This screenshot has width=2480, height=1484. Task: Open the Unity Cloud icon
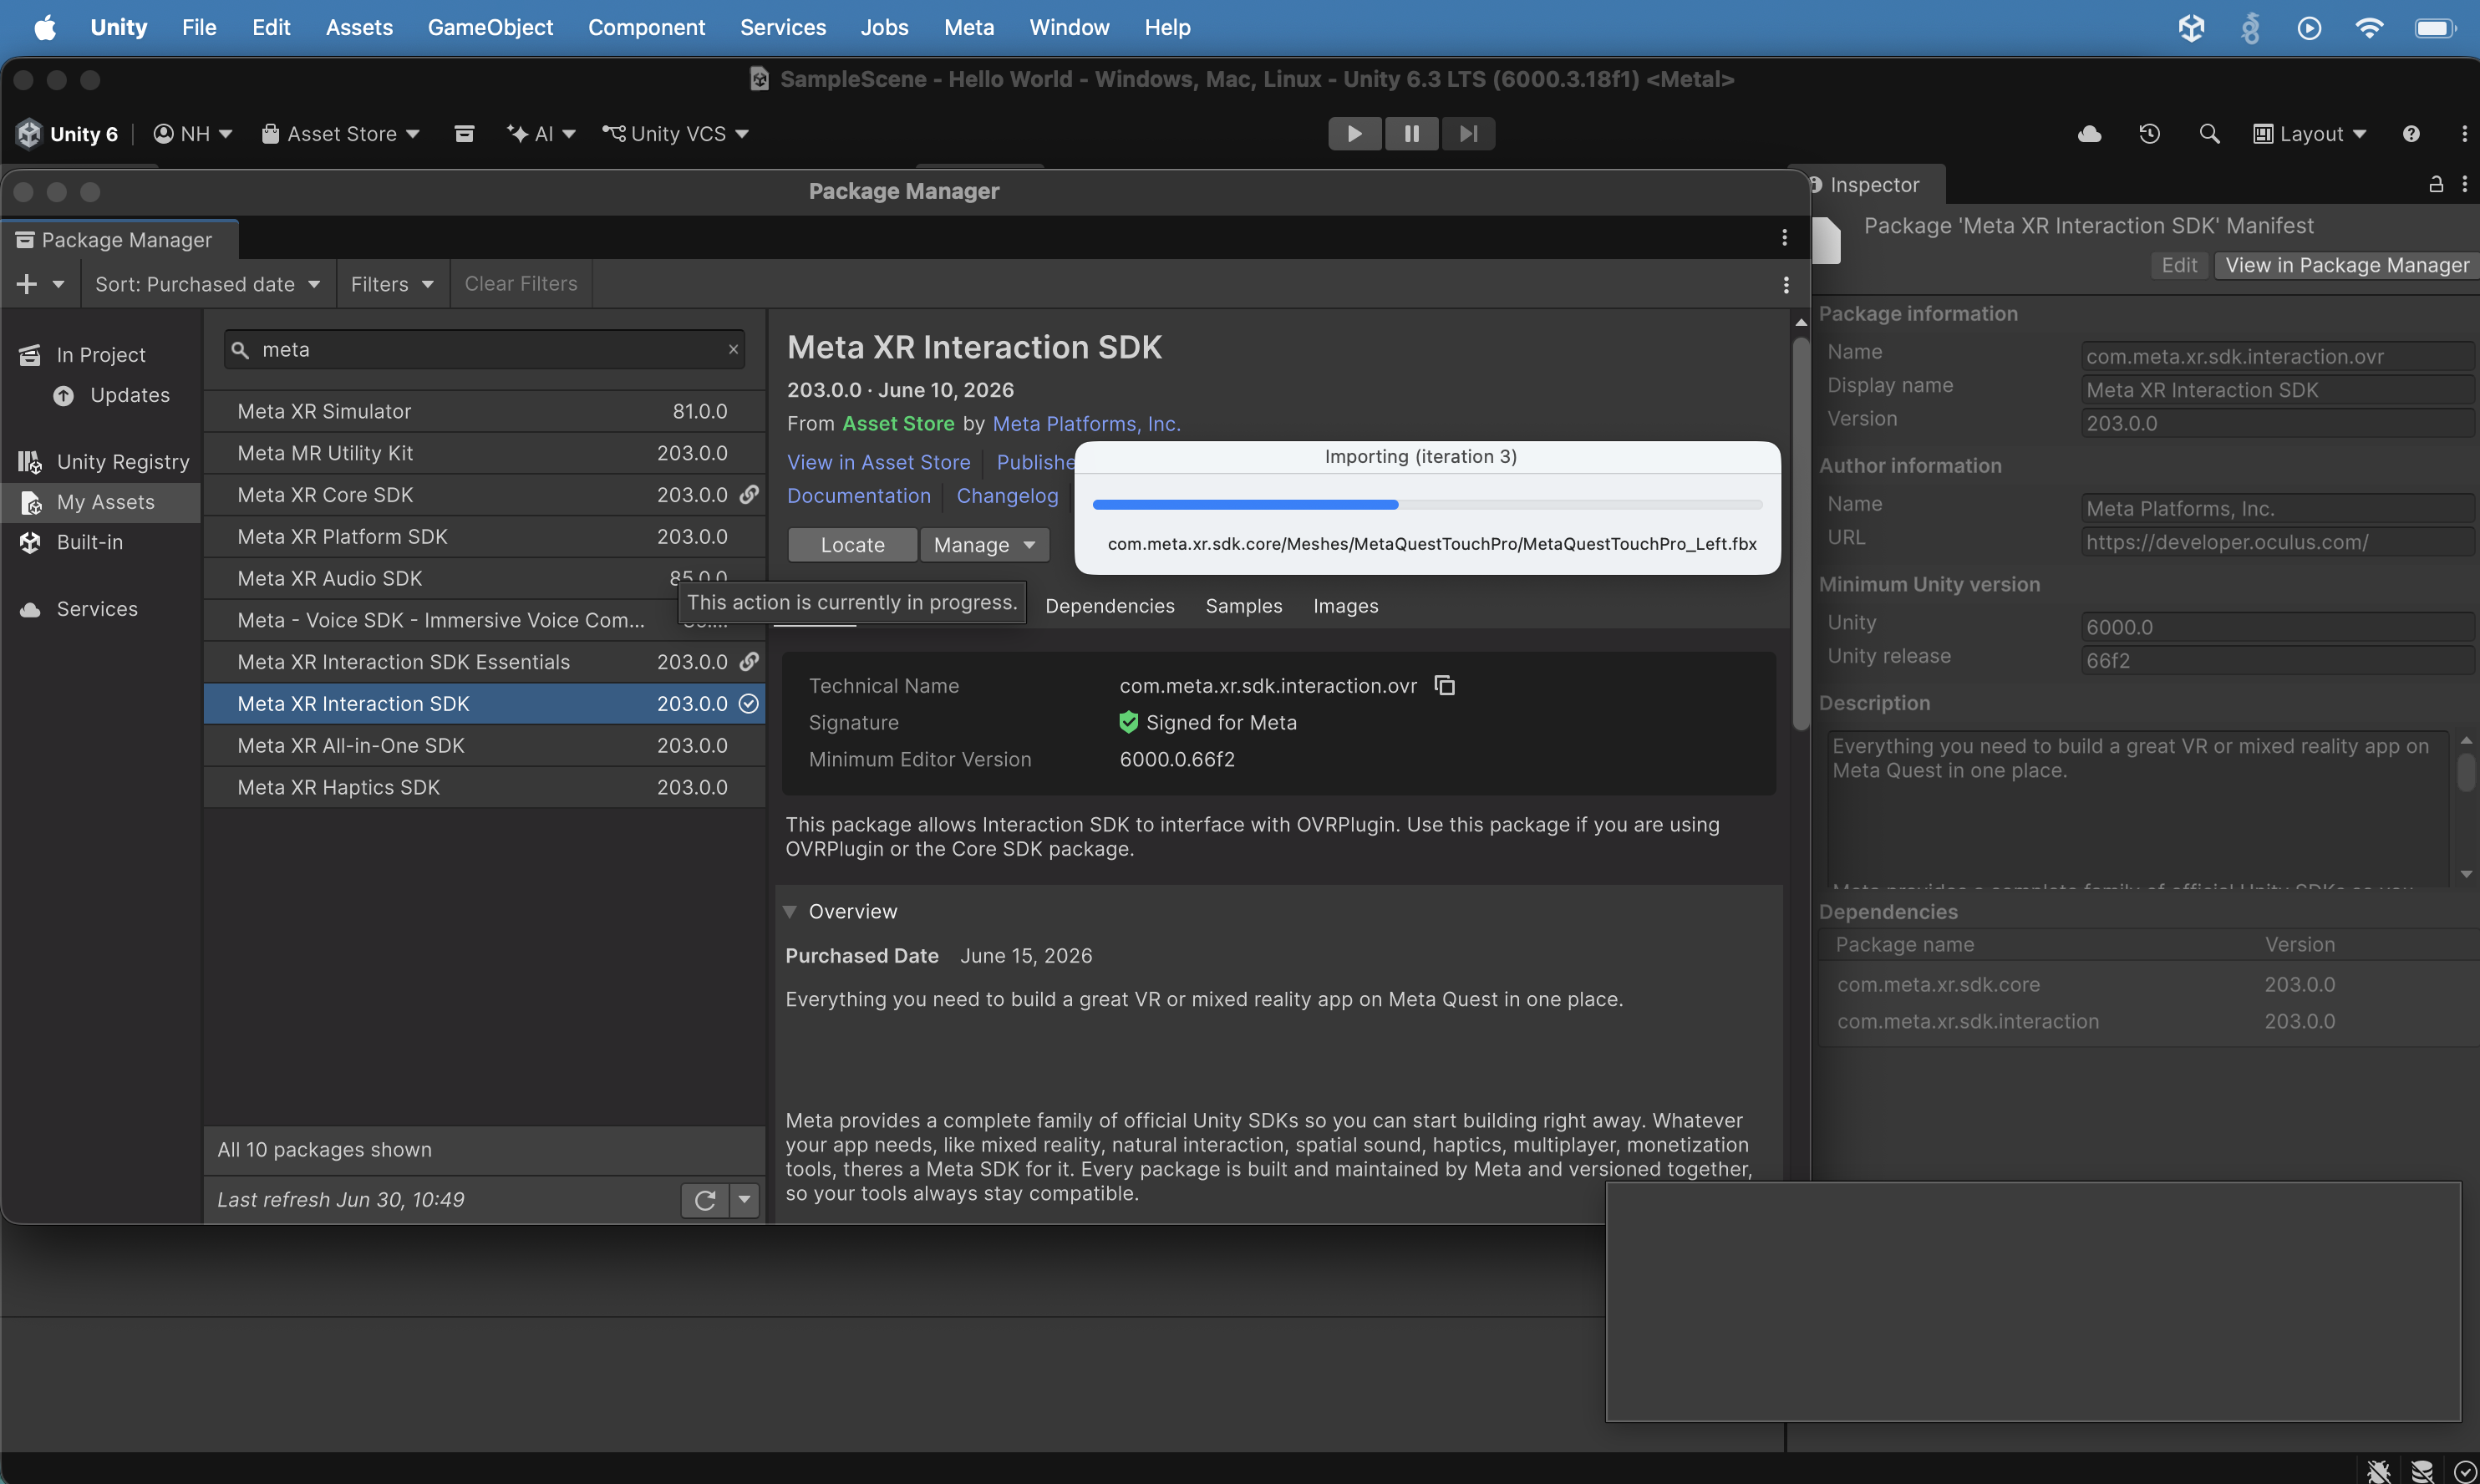[x=2089, y=133]
